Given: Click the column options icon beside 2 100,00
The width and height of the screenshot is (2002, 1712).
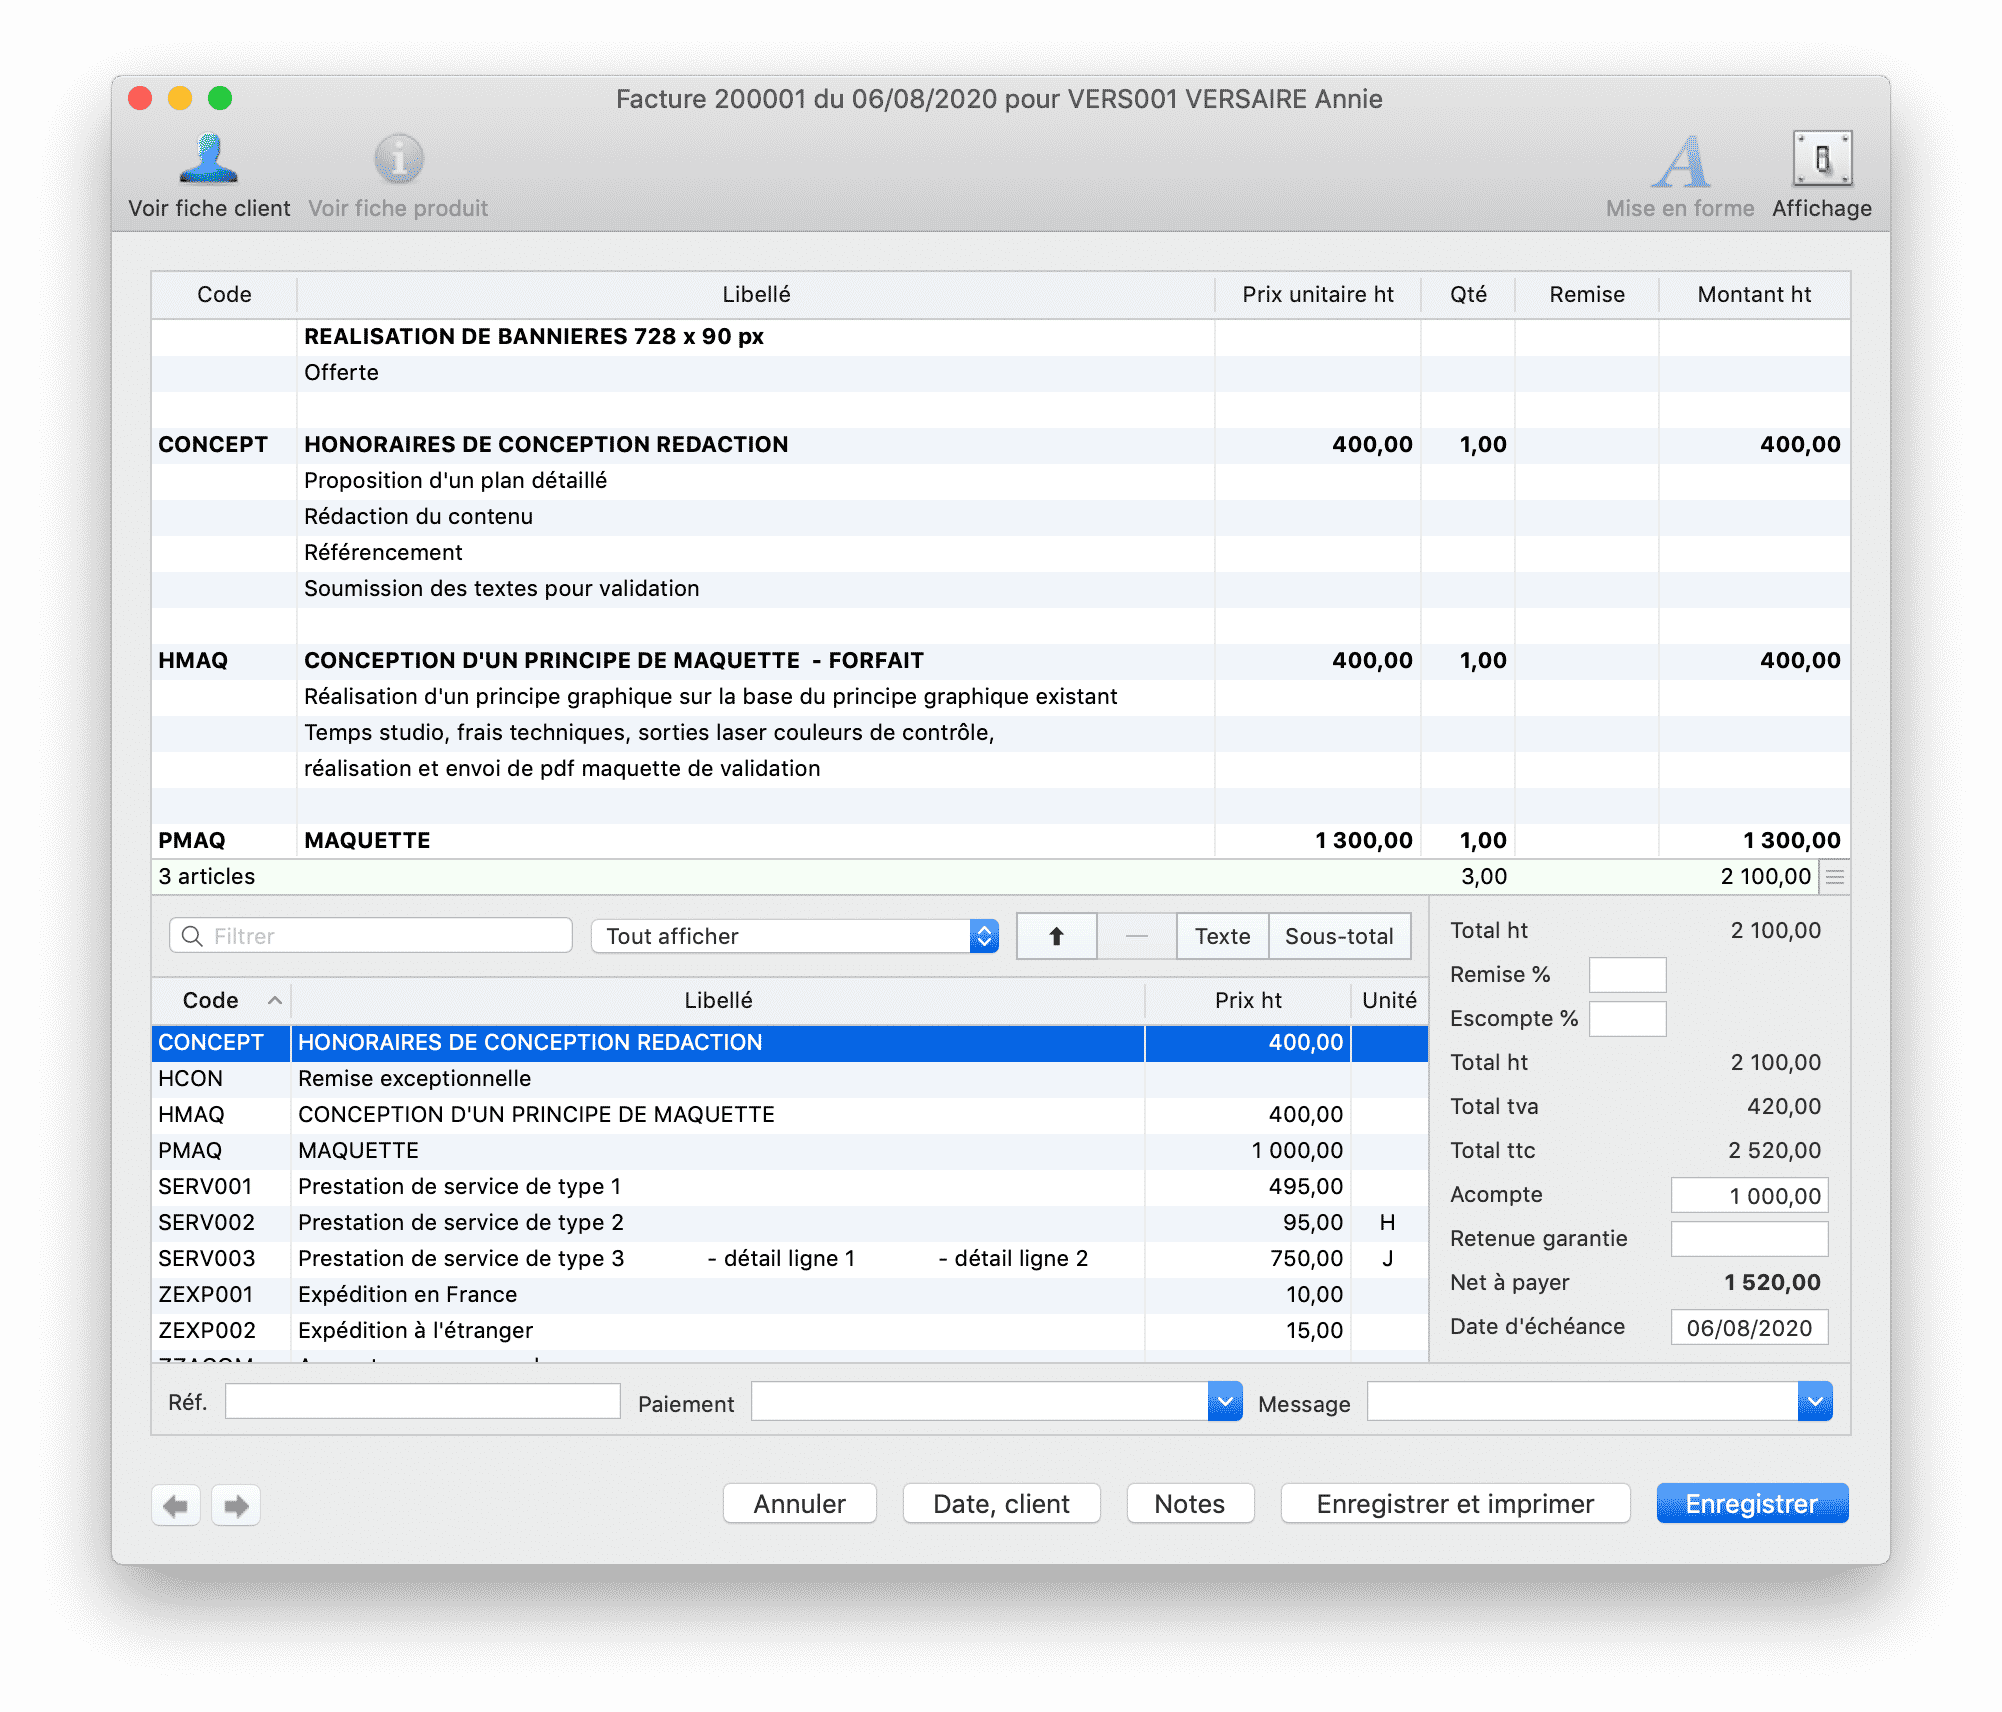Looking at the screenshot, I should pos(1835,877).
